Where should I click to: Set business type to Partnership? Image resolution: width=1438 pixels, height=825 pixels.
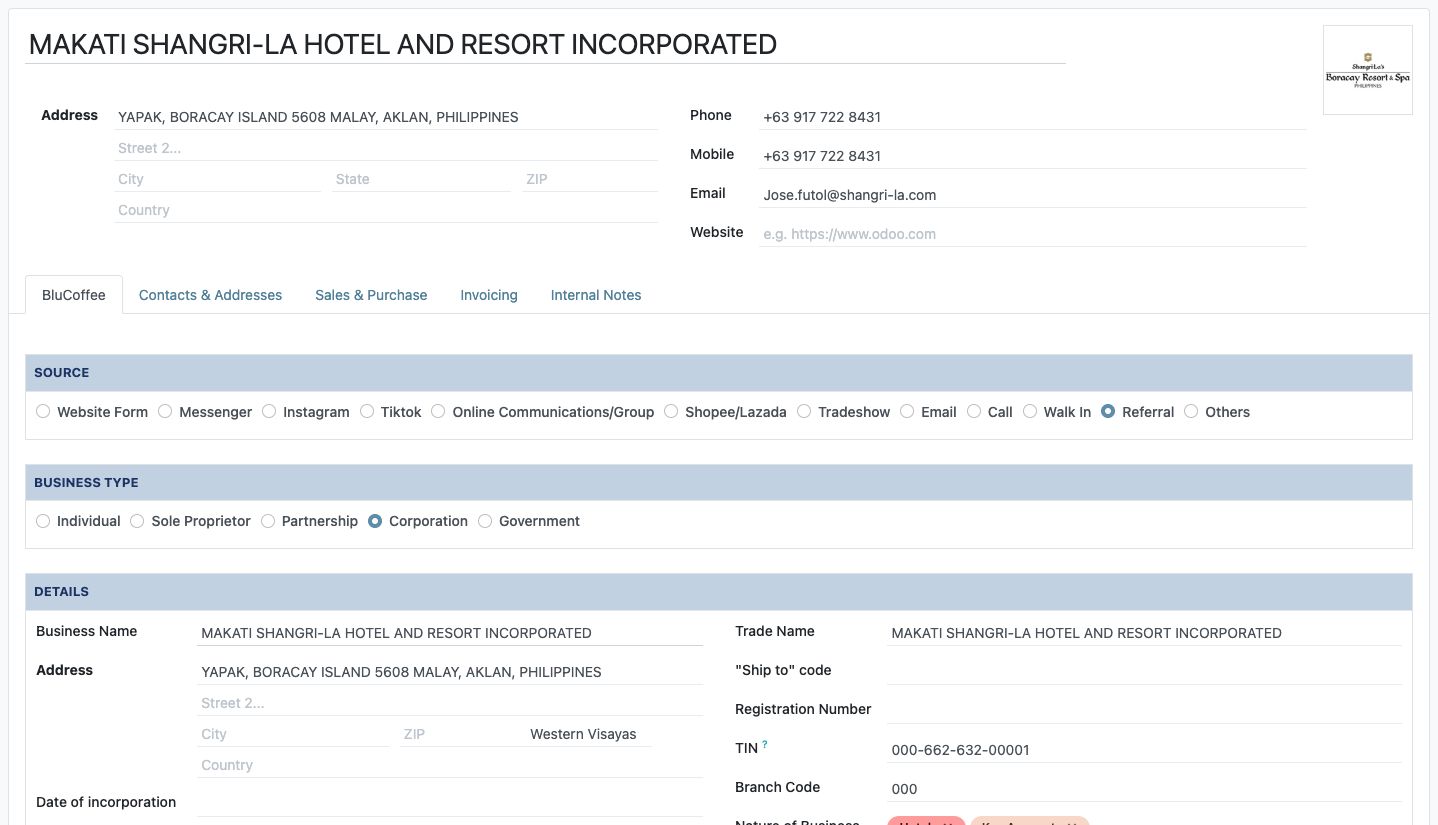268,521
